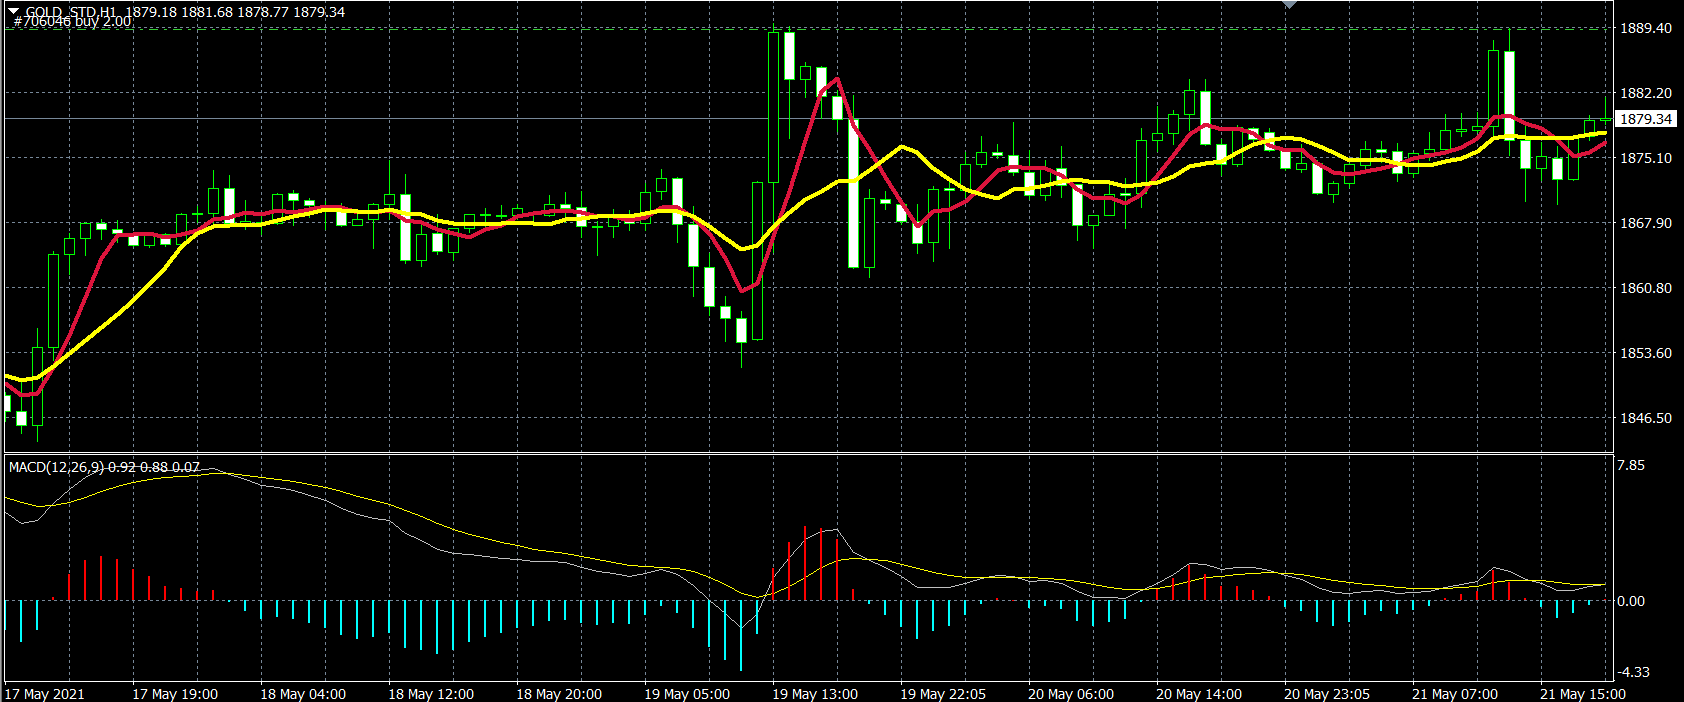The height and width of the screenshot is (702, 1684).
Task: Select the order label #706046 buy 2.00
Action: [x=72, y=21]
